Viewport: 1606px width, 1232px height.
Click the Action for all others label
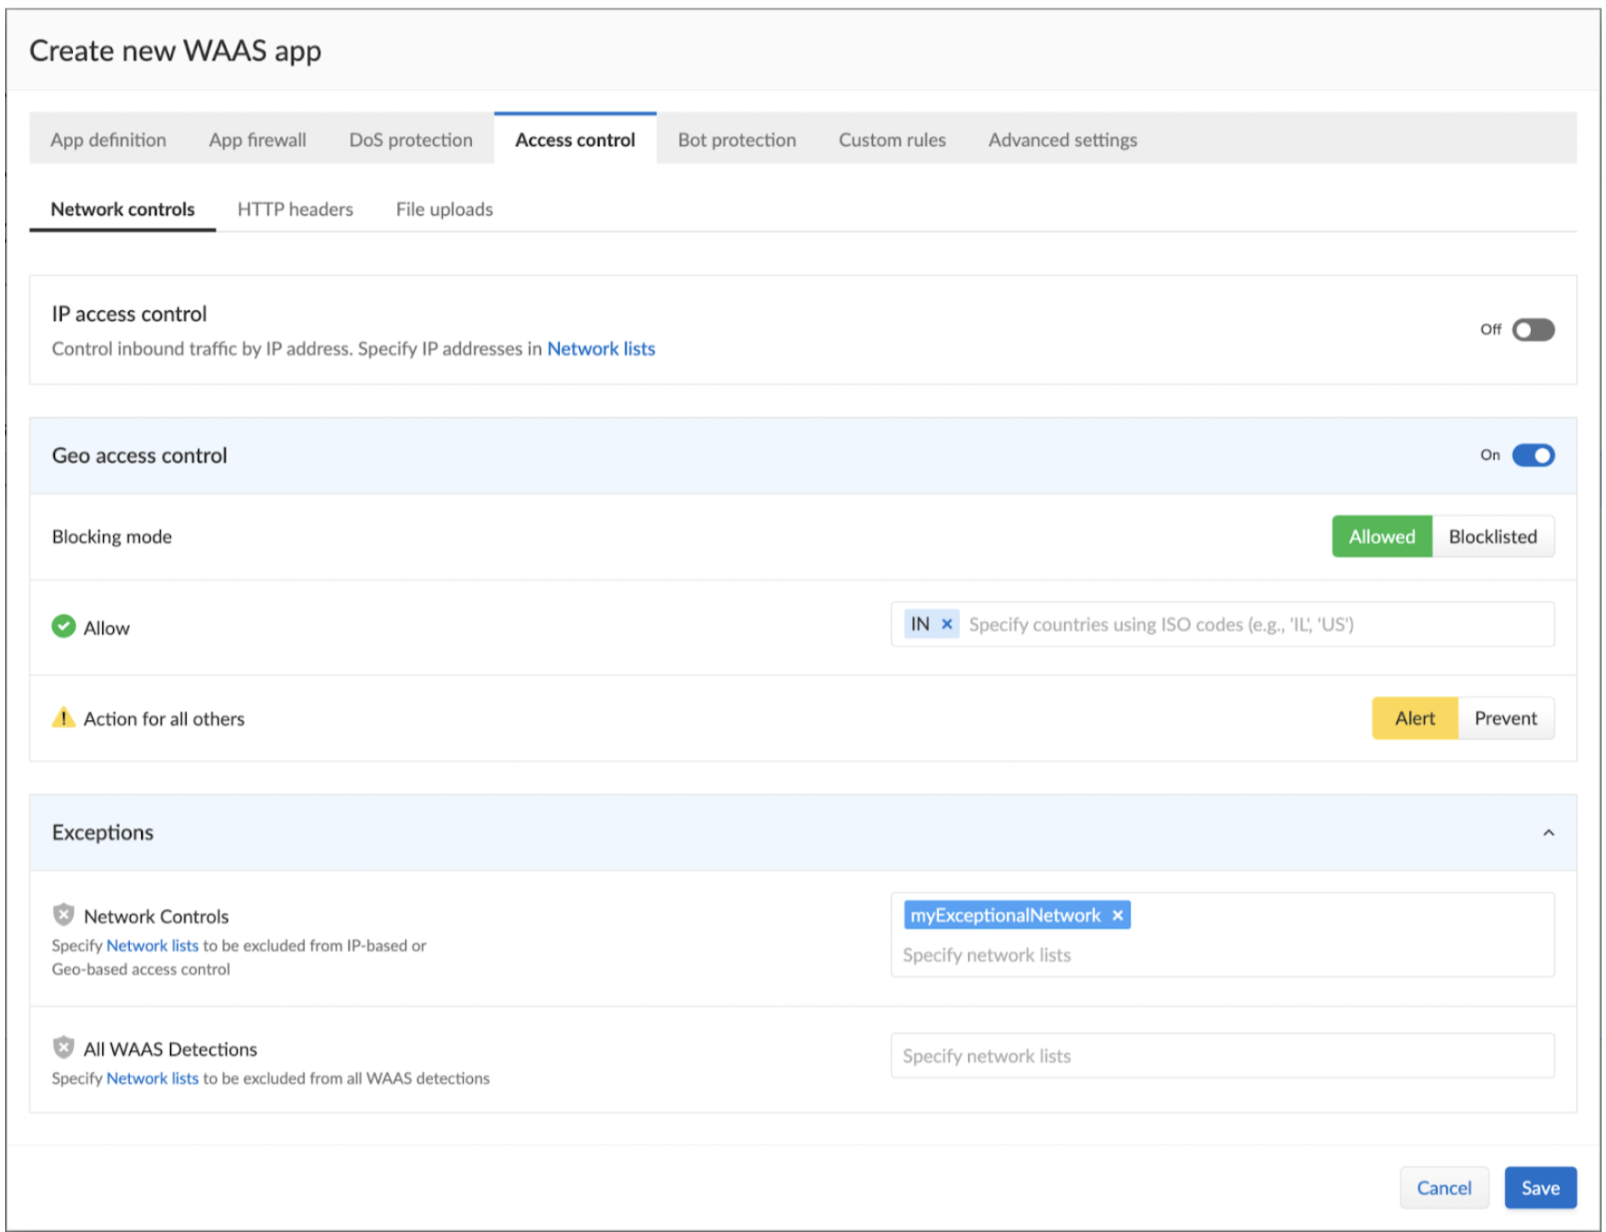[x=164, y=719]
